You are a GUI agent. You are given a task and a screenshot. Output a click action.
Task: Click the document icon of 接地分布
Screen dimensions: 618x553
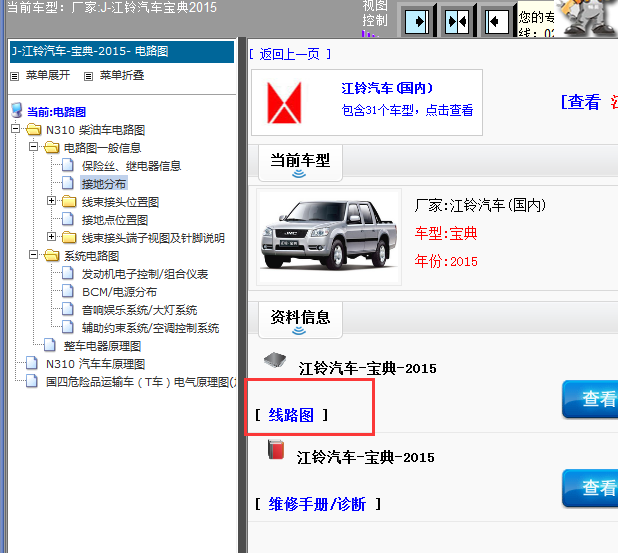pyautogui.click(x=67, y=183)
